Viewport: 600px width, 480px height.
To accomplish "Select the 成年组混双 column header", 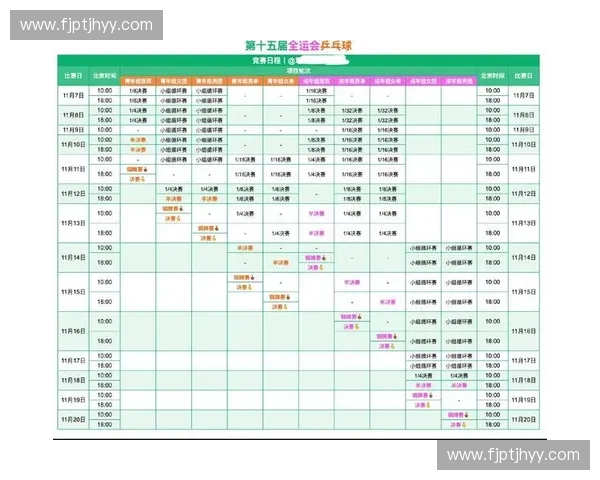I will (x=316, y=81).
